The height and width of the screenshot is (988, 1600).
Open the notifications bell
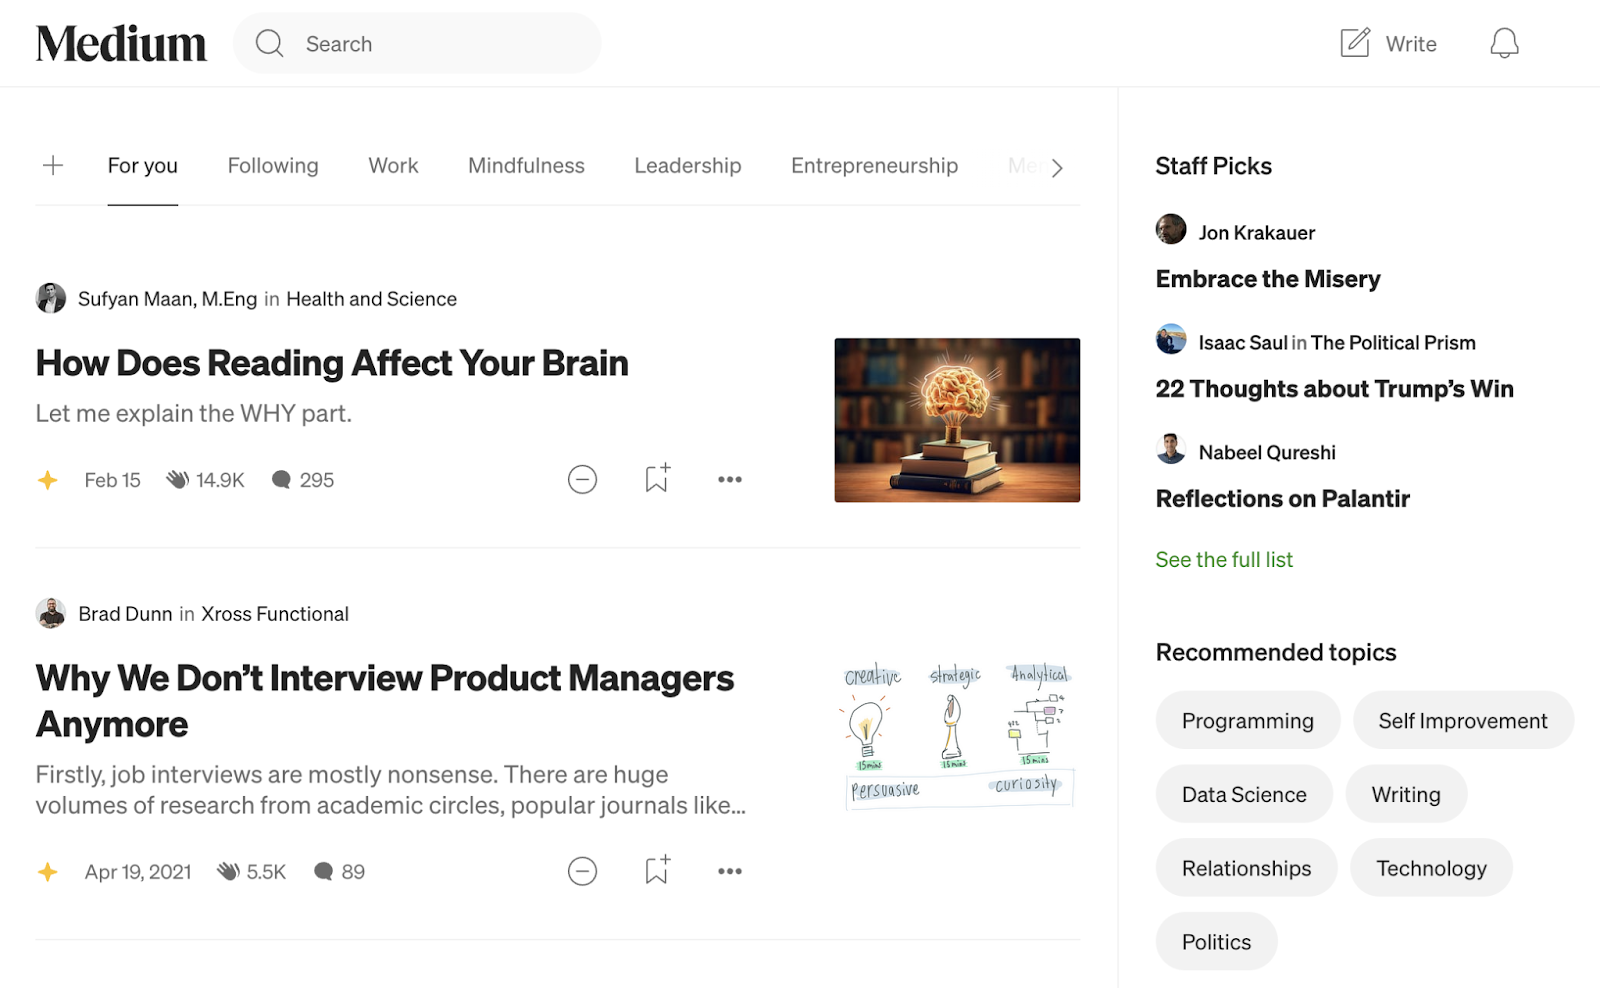point(1503,43)
